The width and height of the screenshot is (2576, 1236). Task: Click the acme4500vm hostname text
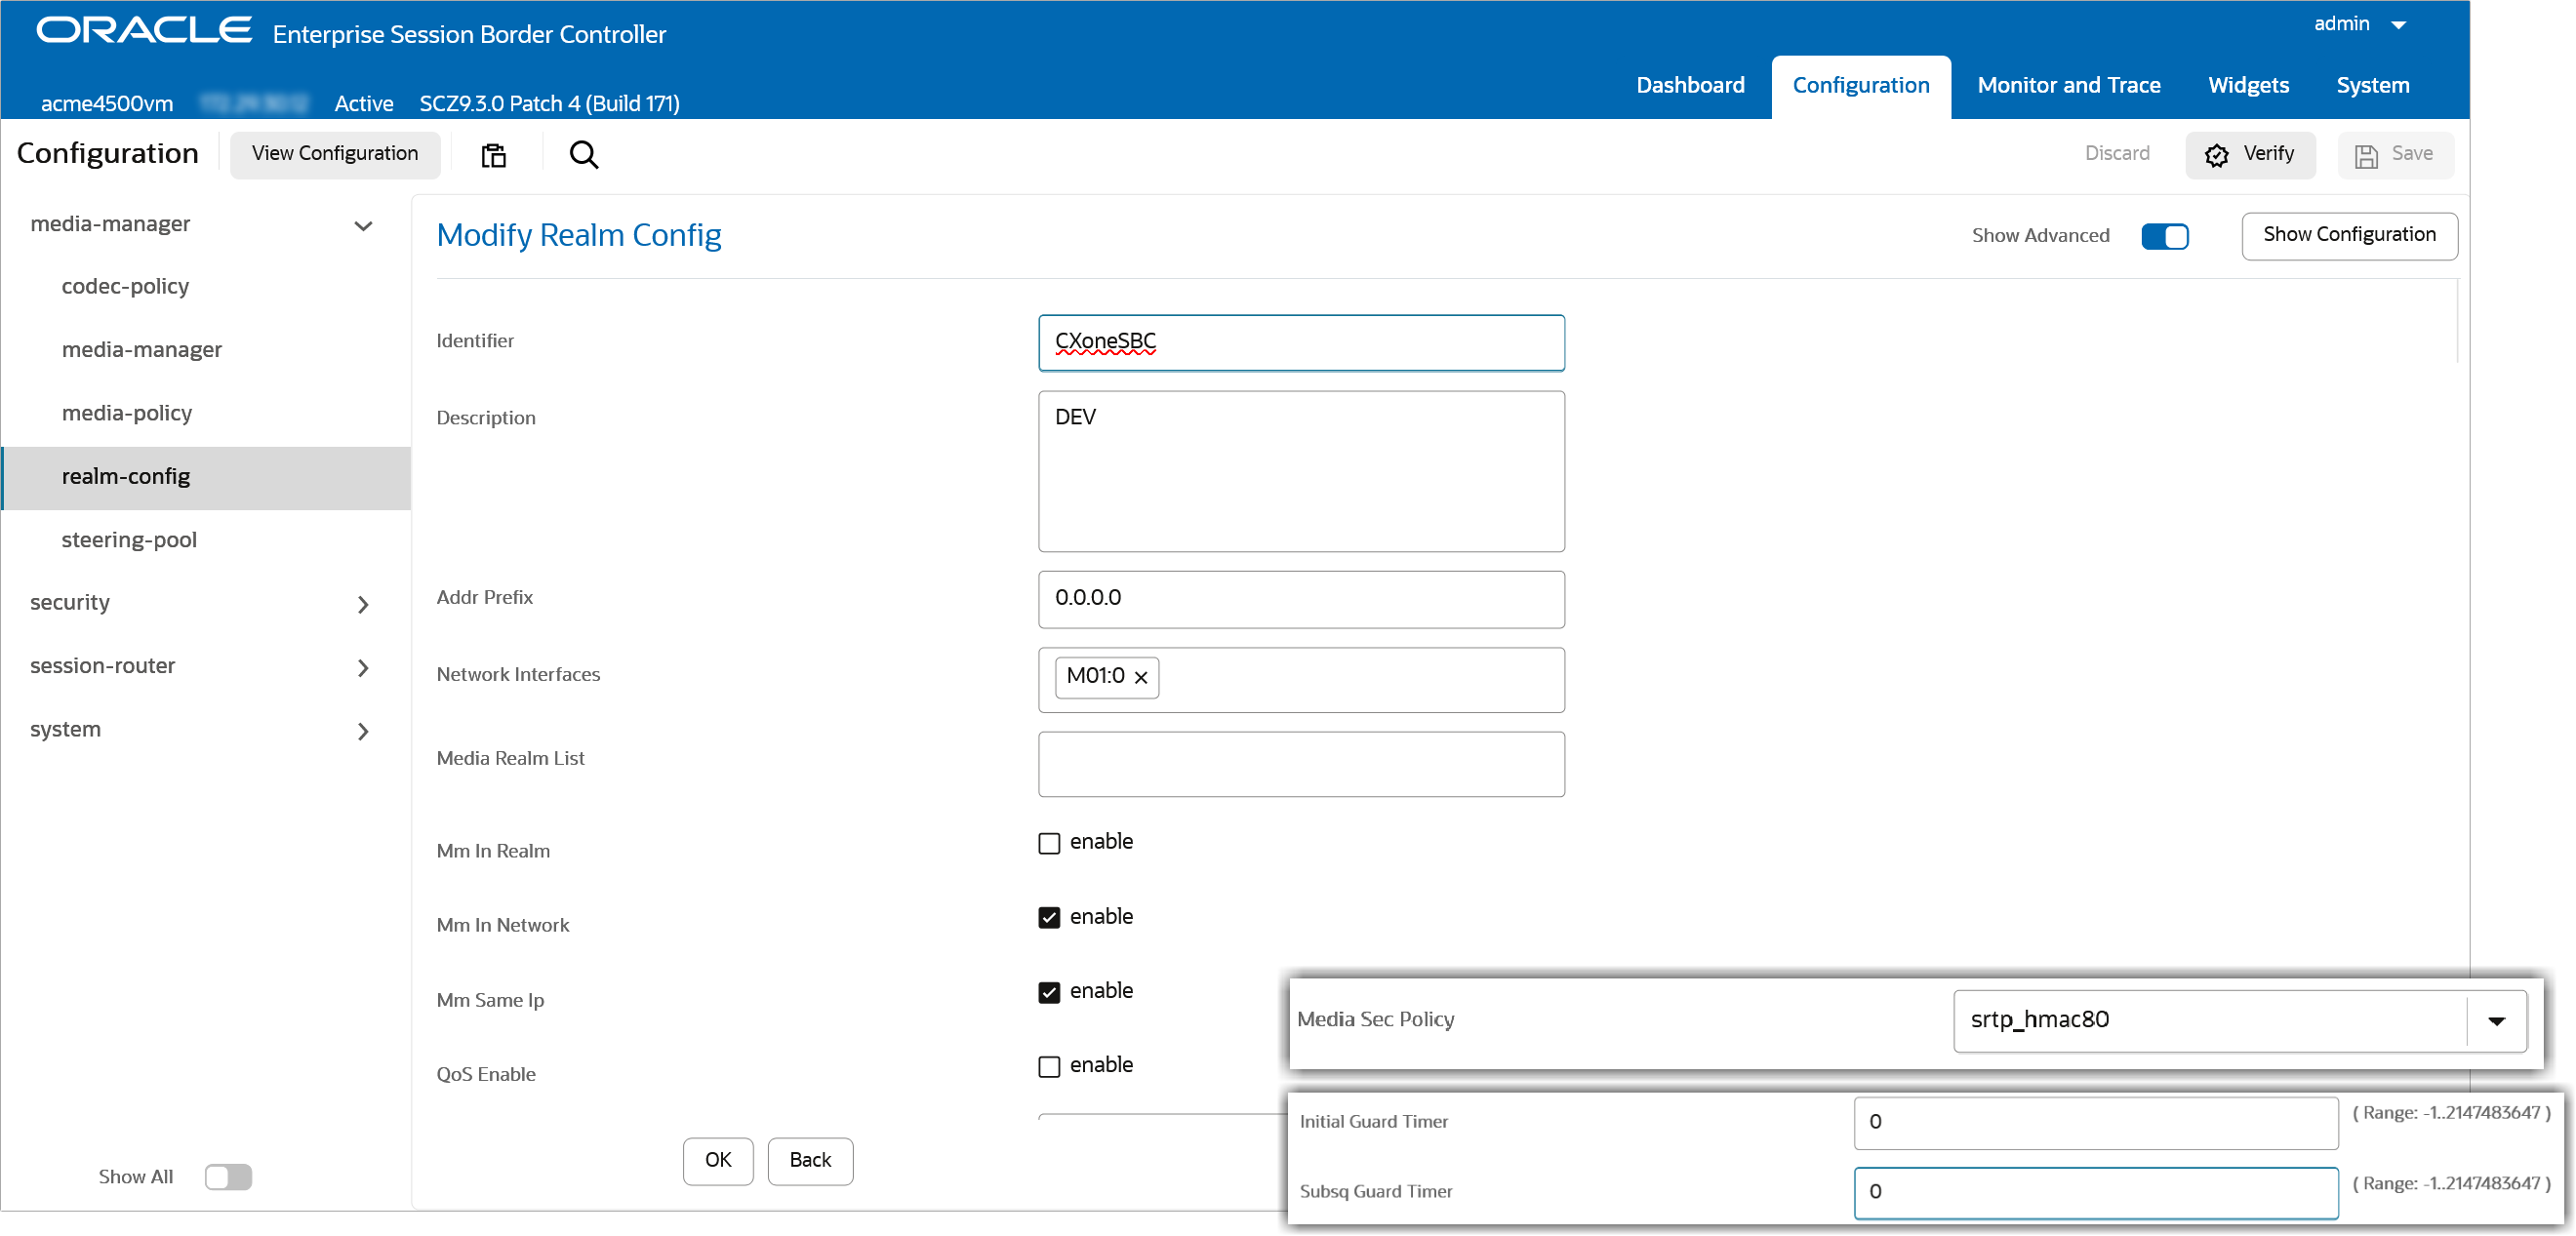106,103
